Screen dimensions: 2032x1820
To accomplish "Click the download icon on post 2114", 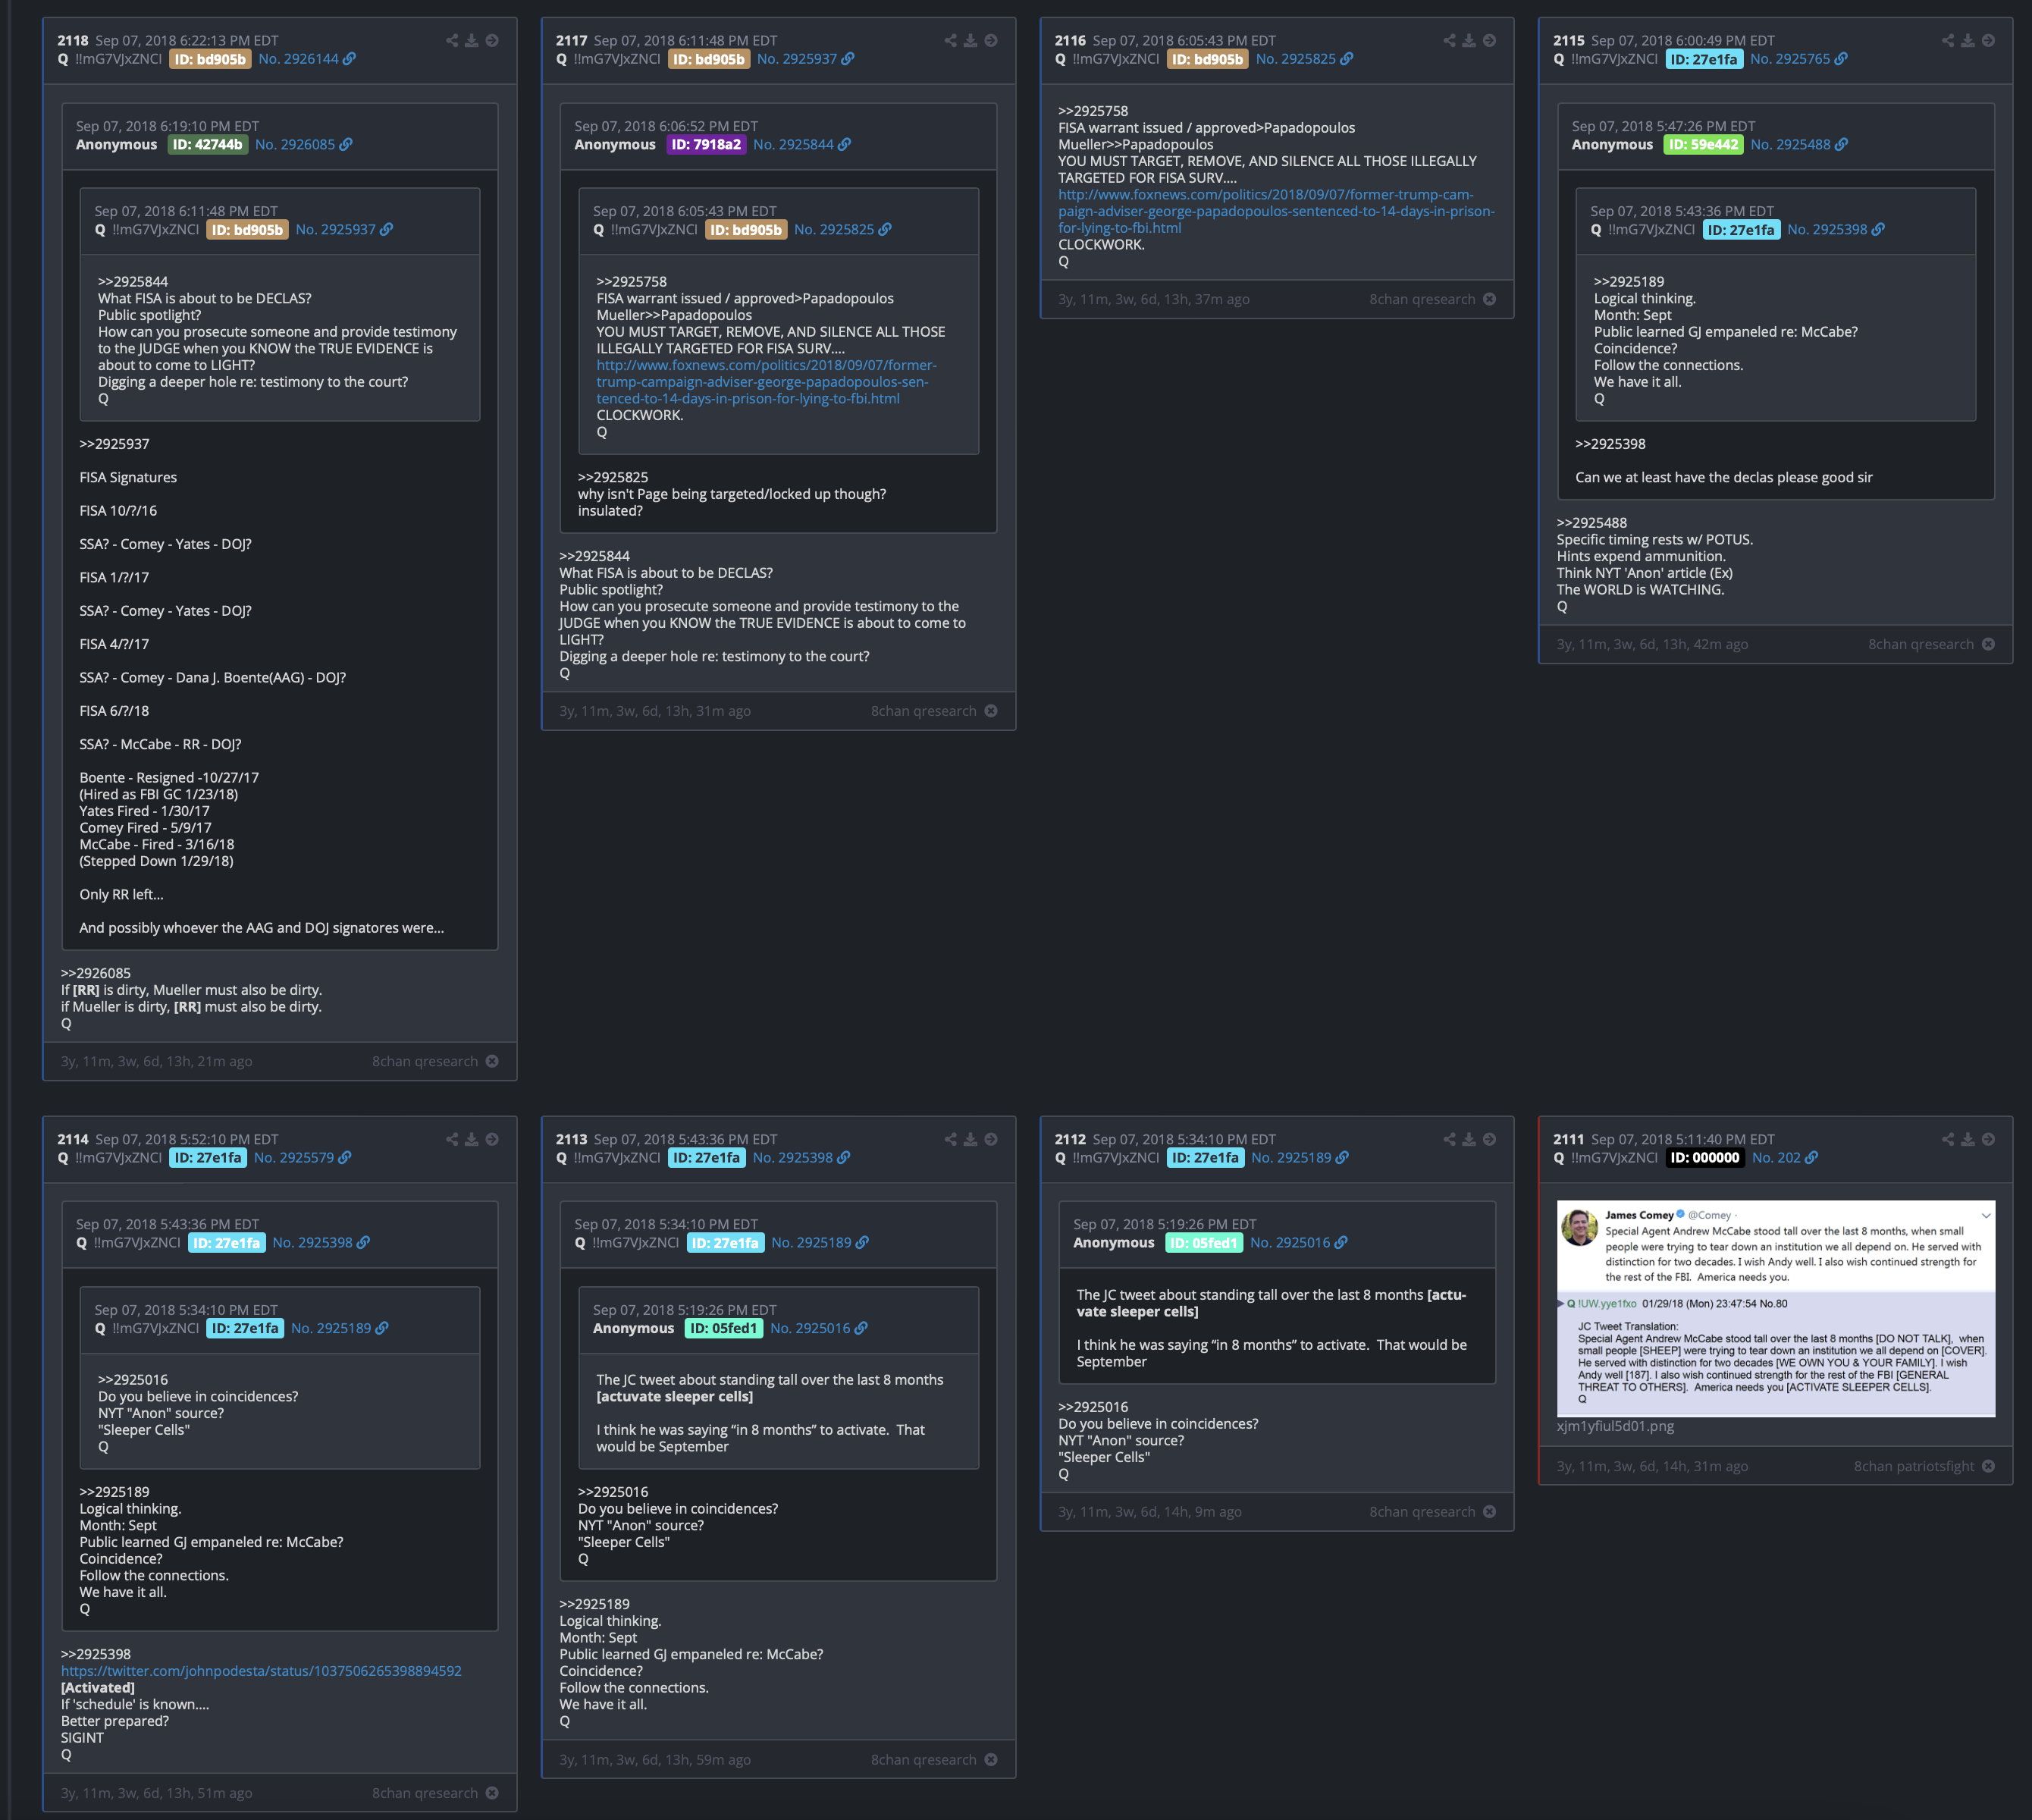I will 472,1139.
